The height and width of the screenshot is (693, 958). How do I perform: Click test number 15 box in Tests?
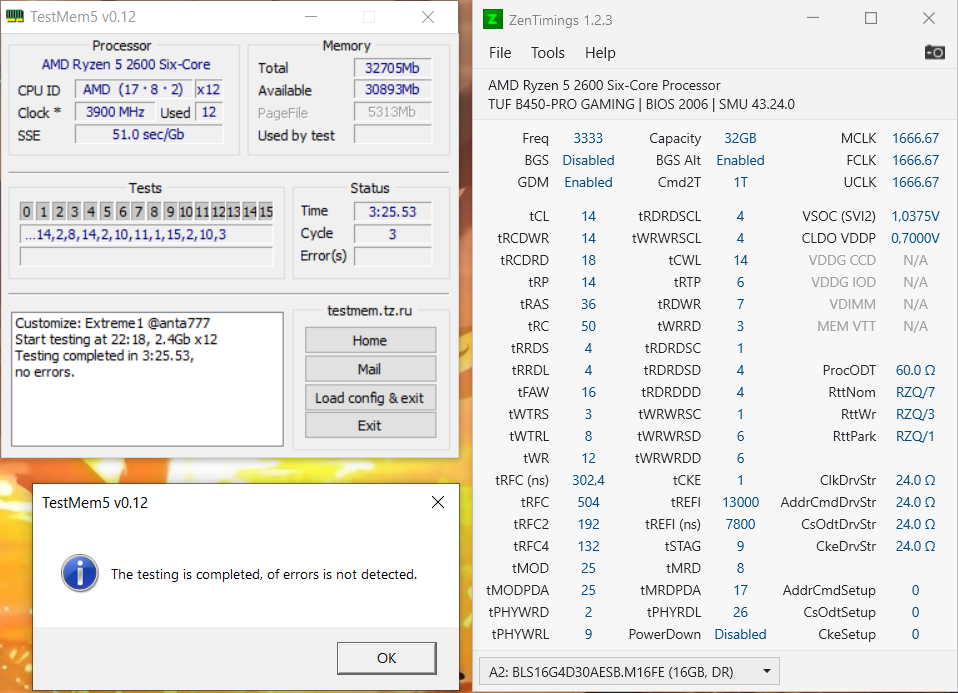pyautogui.click(x=266, y=211)
